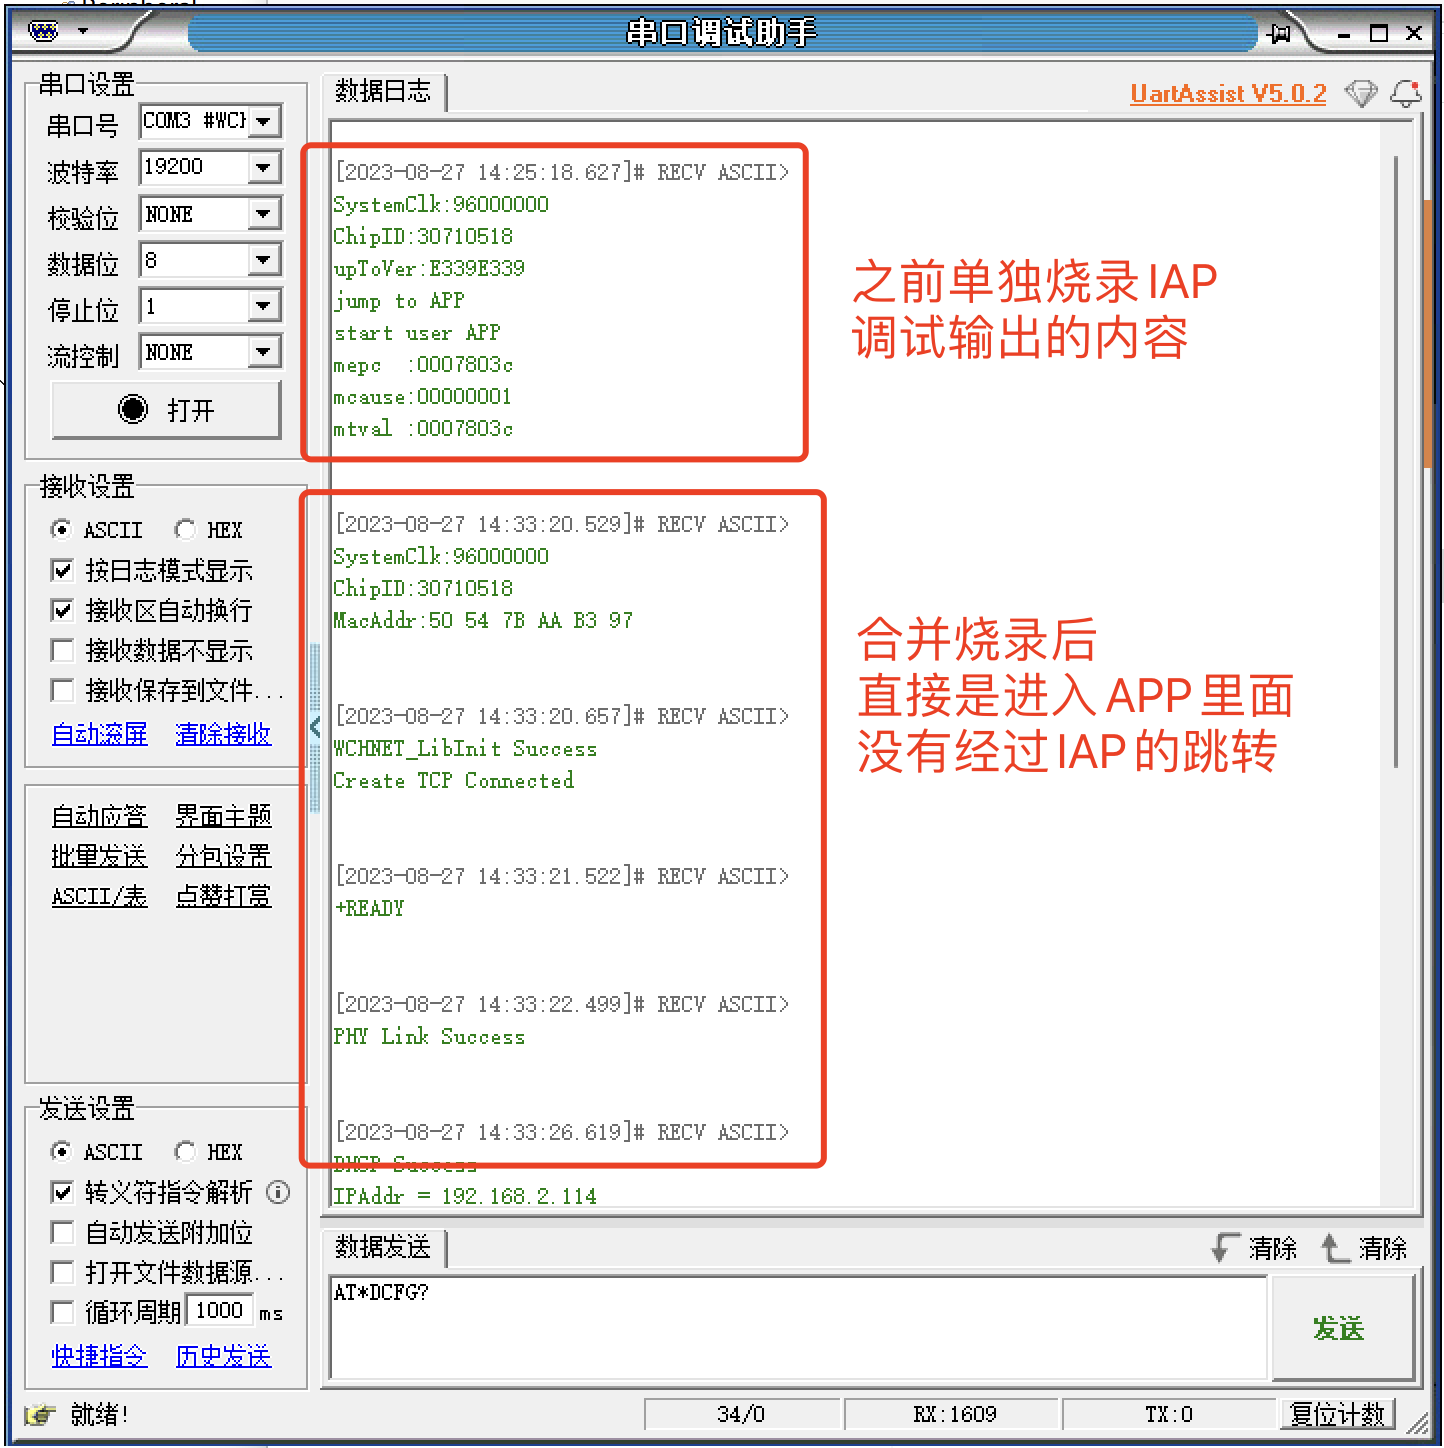Enable 接收保存到文件 checkbox
The image size is (1444, 1448).
pyautogui.click(x=62, y=690)
